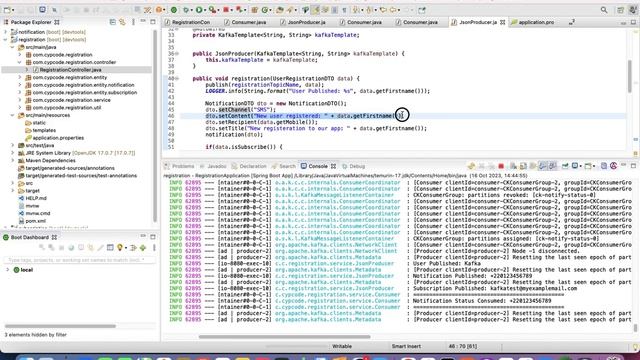Viewport: 640px width, 360px height.
Task: Toggle Block Selection Mode in the toolbar
Action: tap(335, 9)
